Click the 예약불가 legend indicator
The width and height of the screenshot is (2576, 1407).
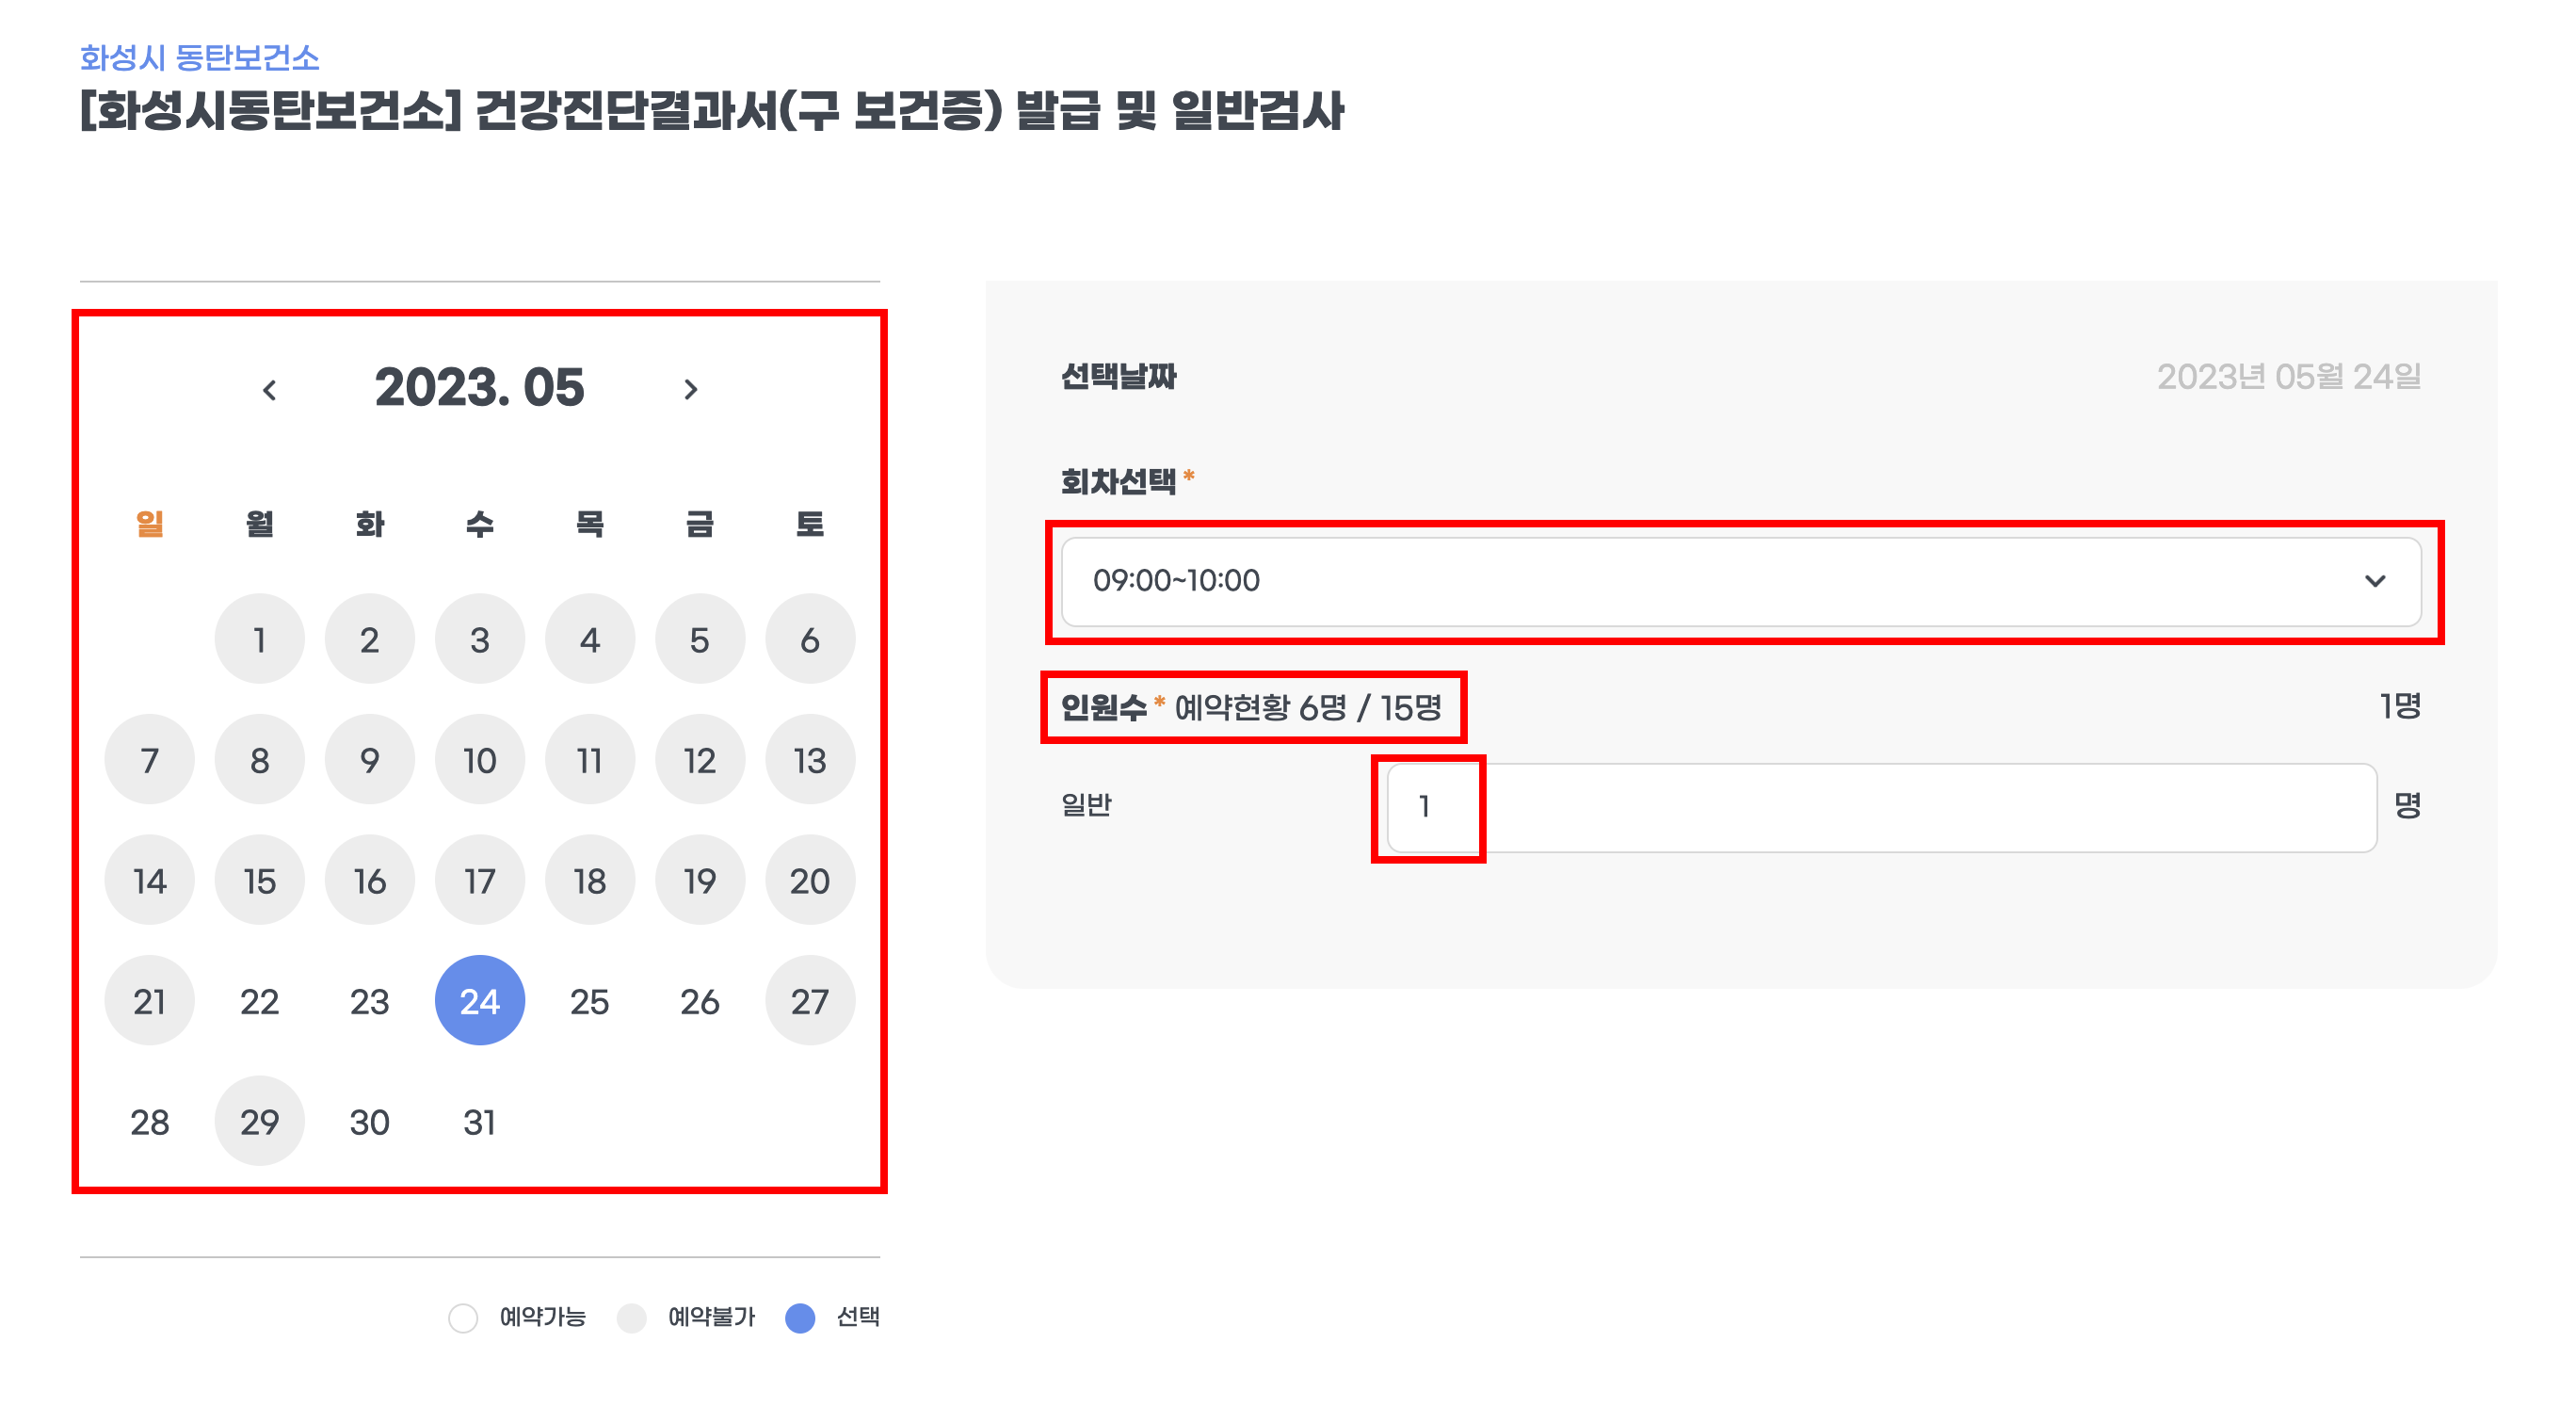point(632,1318)
